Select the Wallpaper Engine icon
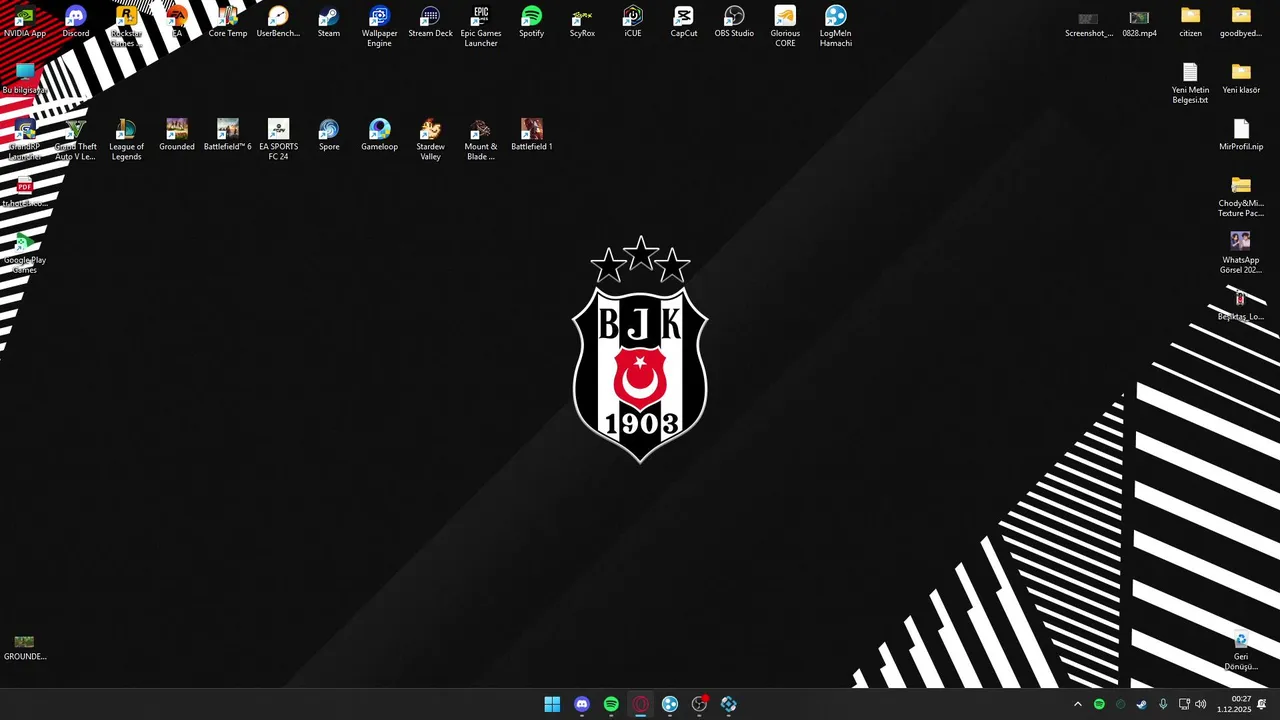 click(x=379, y=26)
